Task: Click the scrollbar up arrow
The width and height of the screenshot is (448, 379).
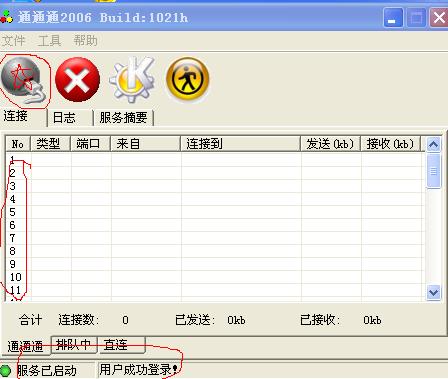Action: click(433, 145)
